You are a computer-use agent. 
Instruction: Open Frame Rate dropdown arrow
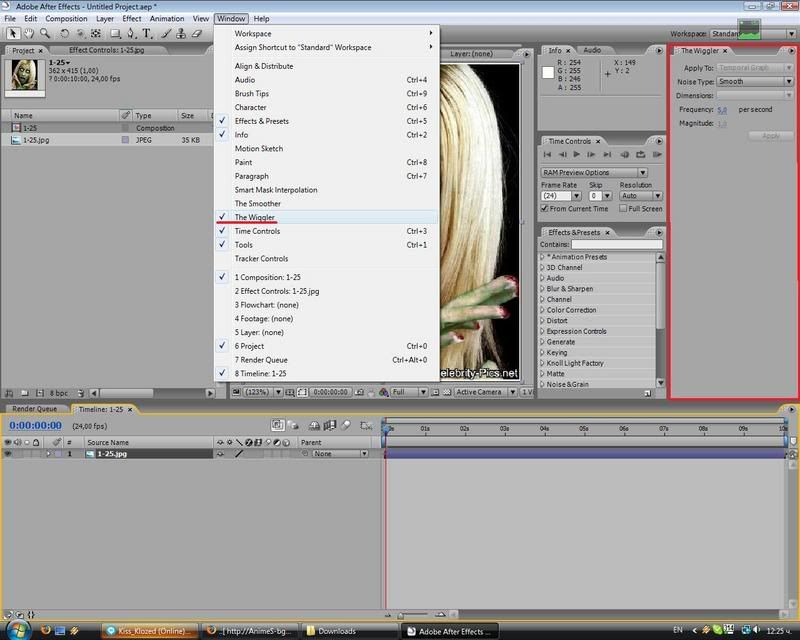pos(577,196)
